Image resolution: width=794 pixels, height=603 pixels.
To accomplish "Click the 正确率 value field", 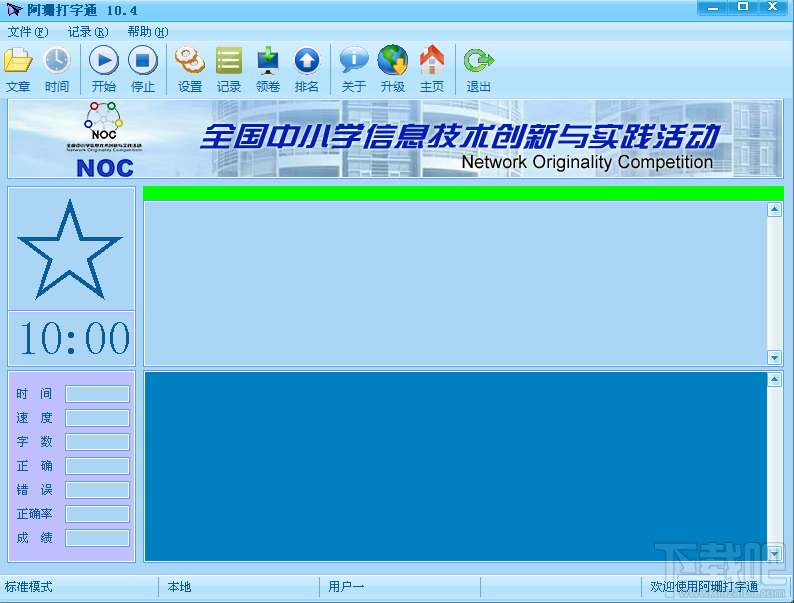I will click(x=97, y=514).
